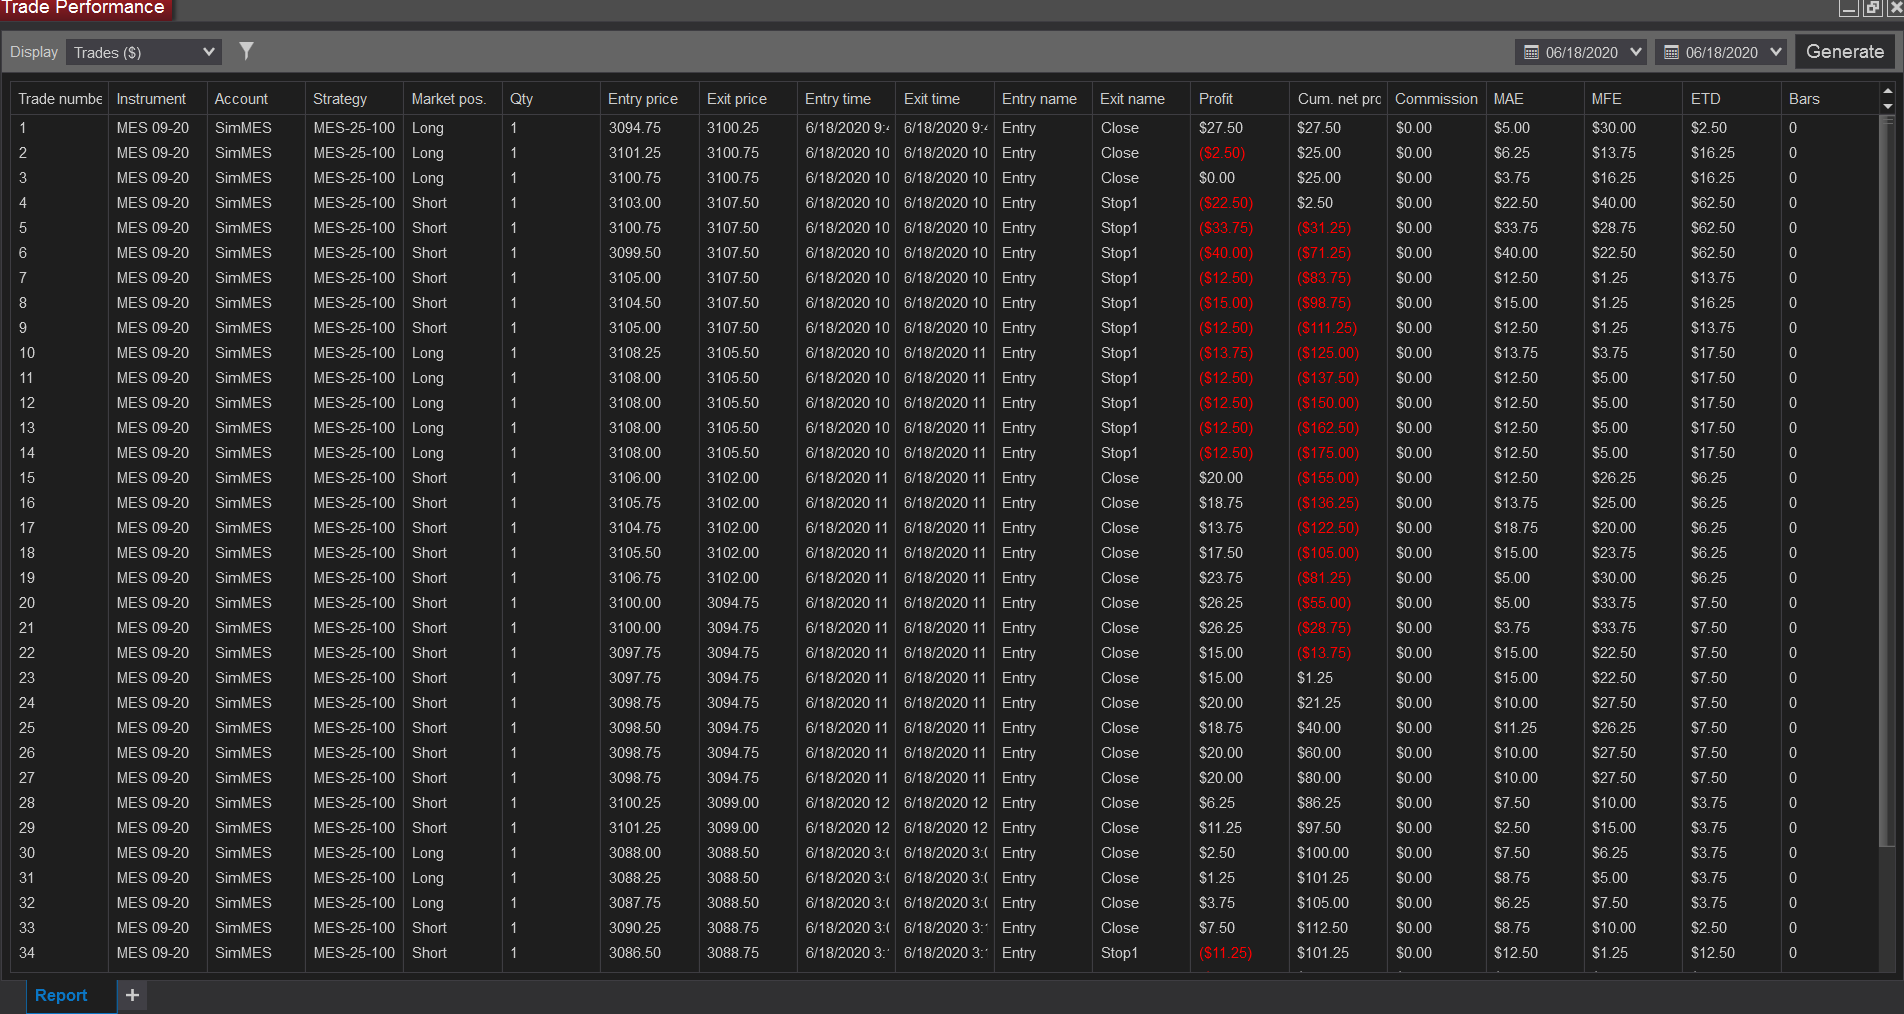Click cumulative ($175.00) in trade 14
Screen dimensions: 1904x1014
(1328, 453)
